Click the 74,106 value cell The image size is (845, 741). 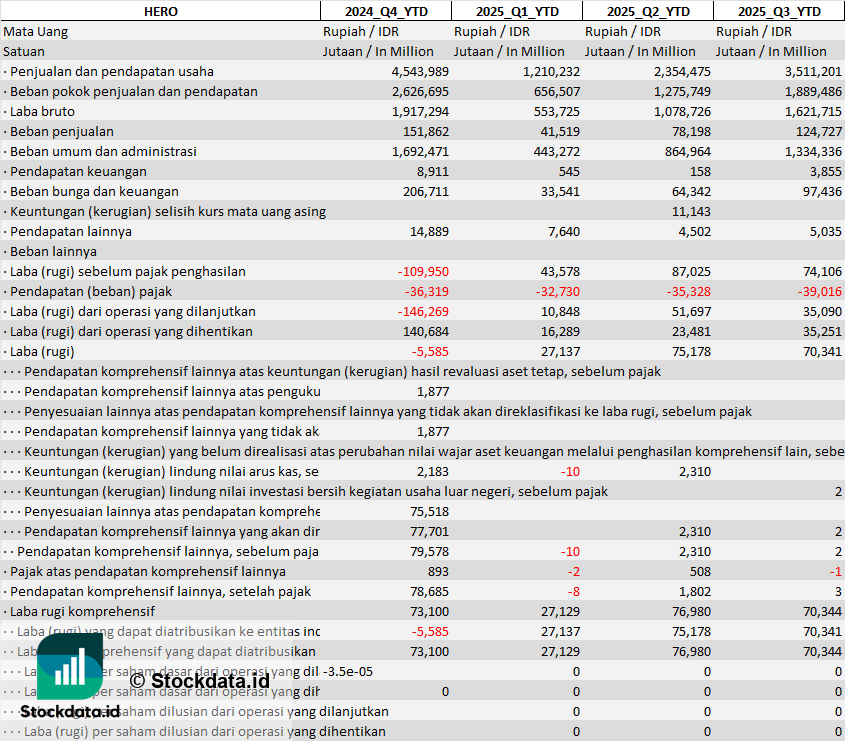pyautogui.click(x=822, y=271)
